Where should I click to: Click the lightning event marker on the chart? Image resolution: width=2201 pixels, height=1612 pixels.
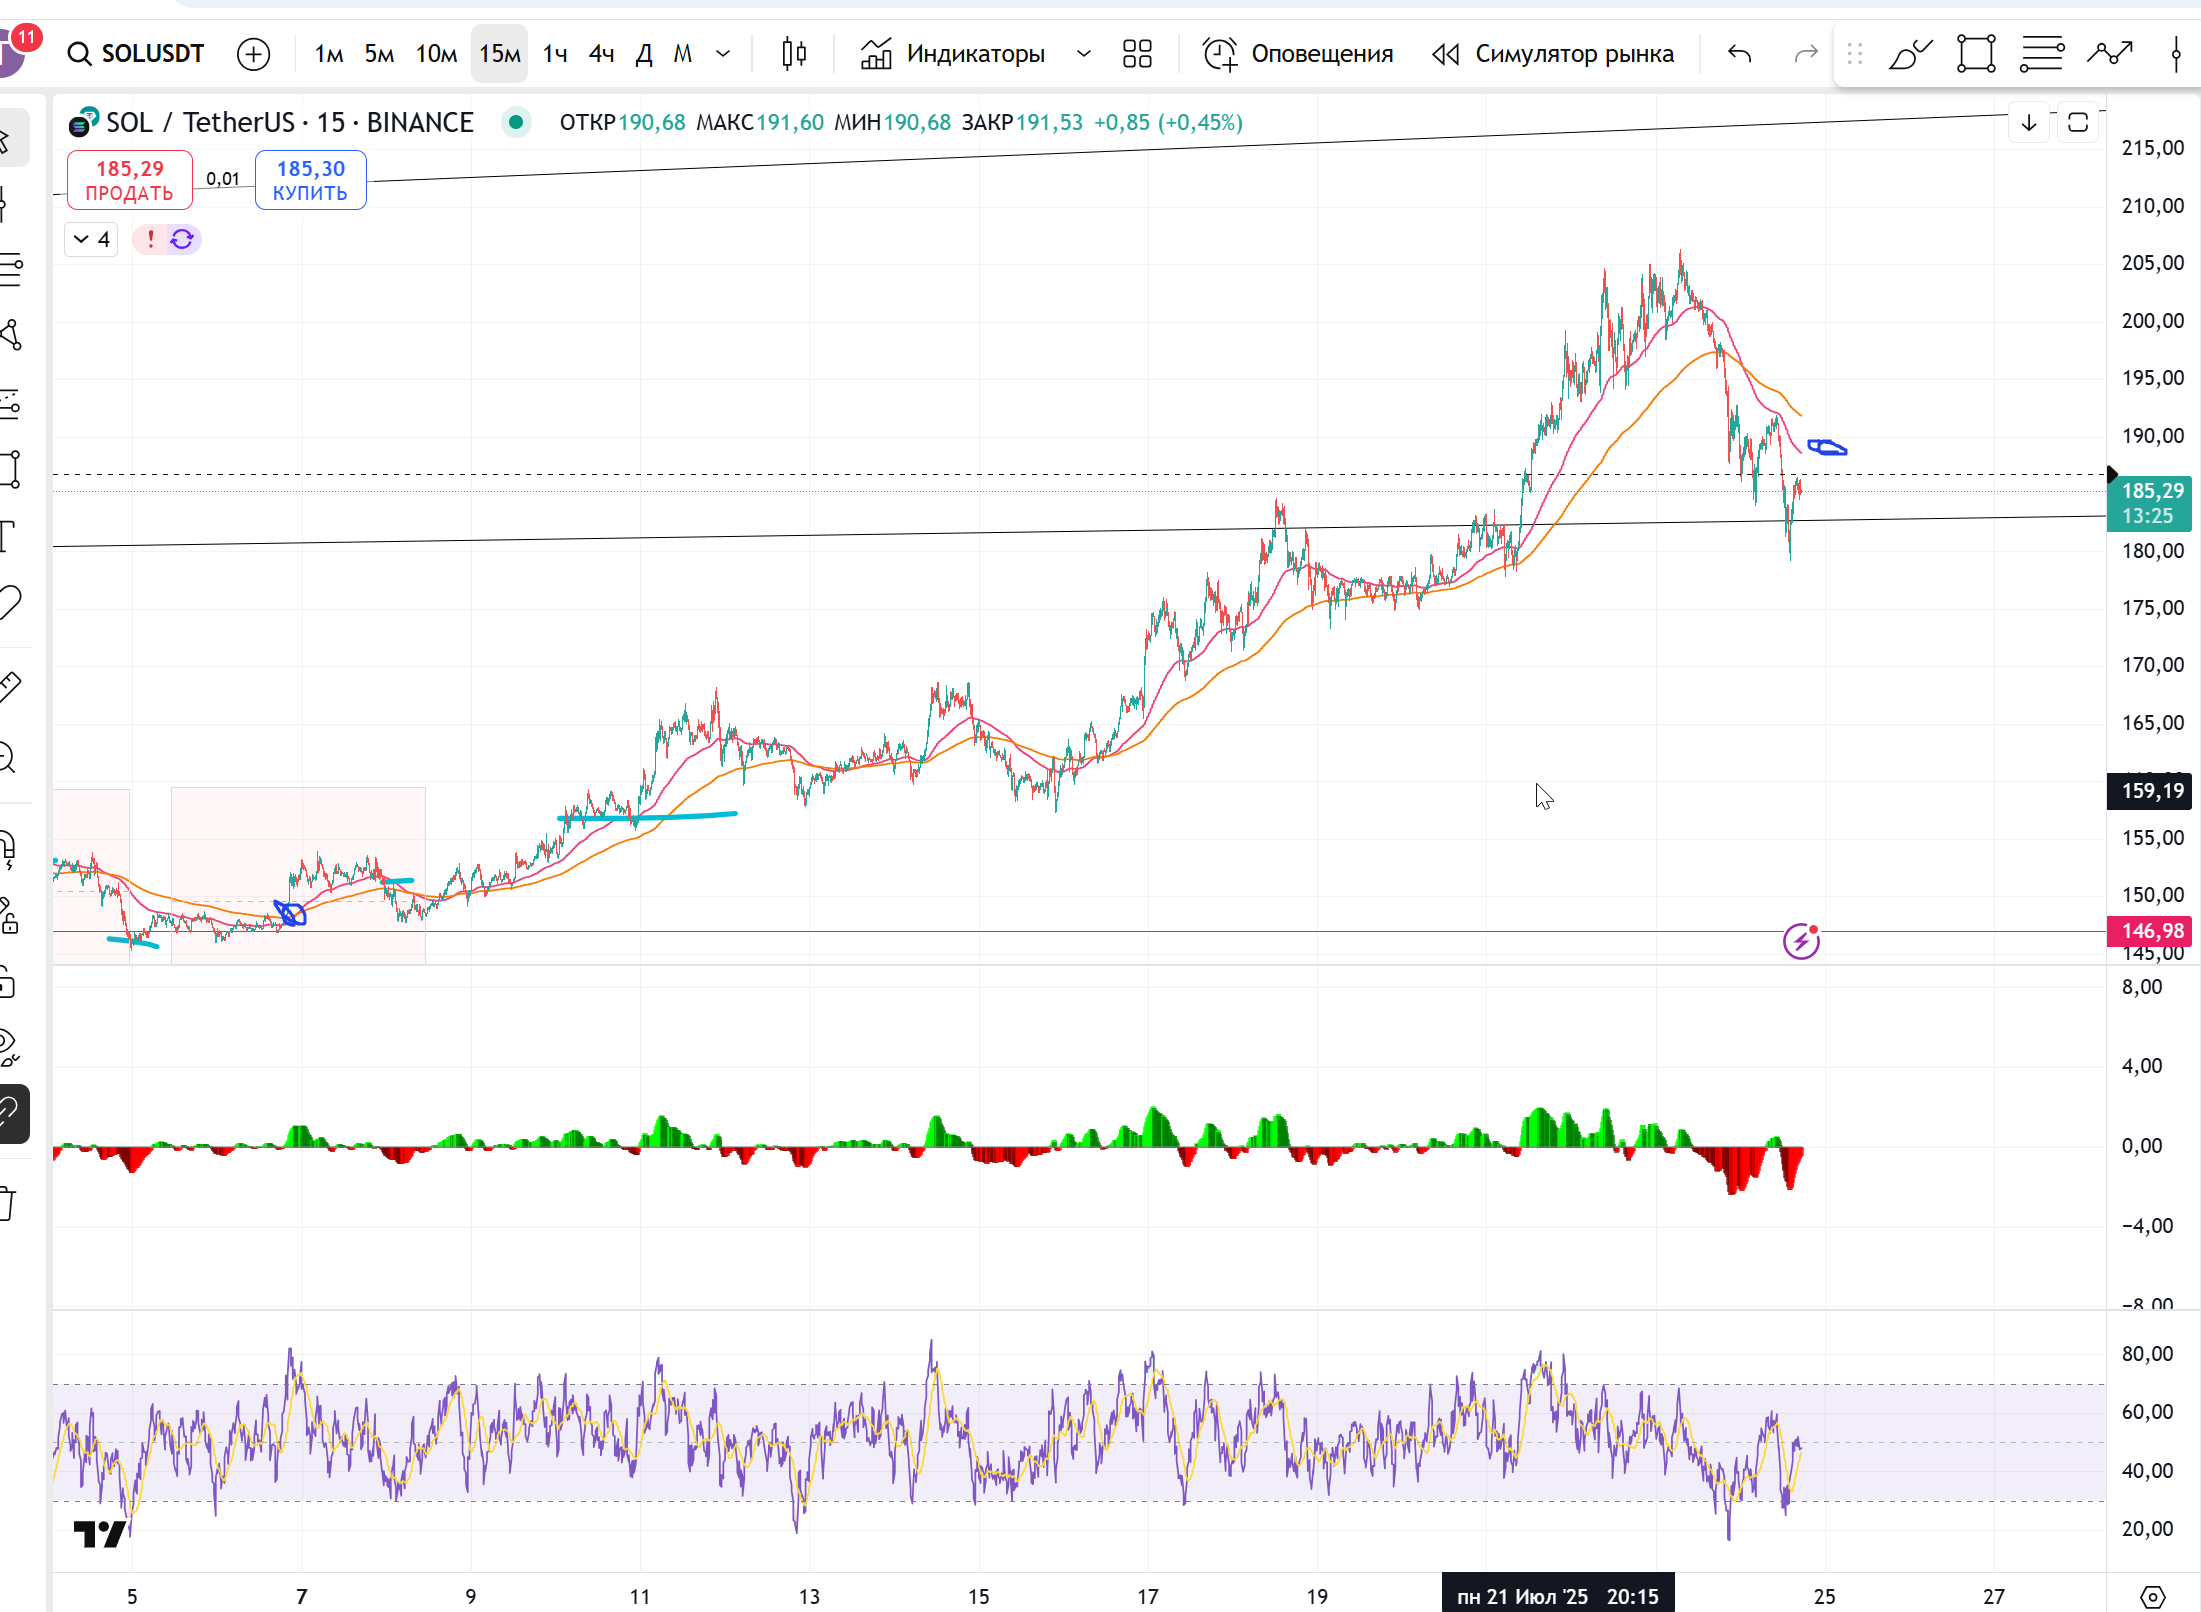[x=1801, y=940]
